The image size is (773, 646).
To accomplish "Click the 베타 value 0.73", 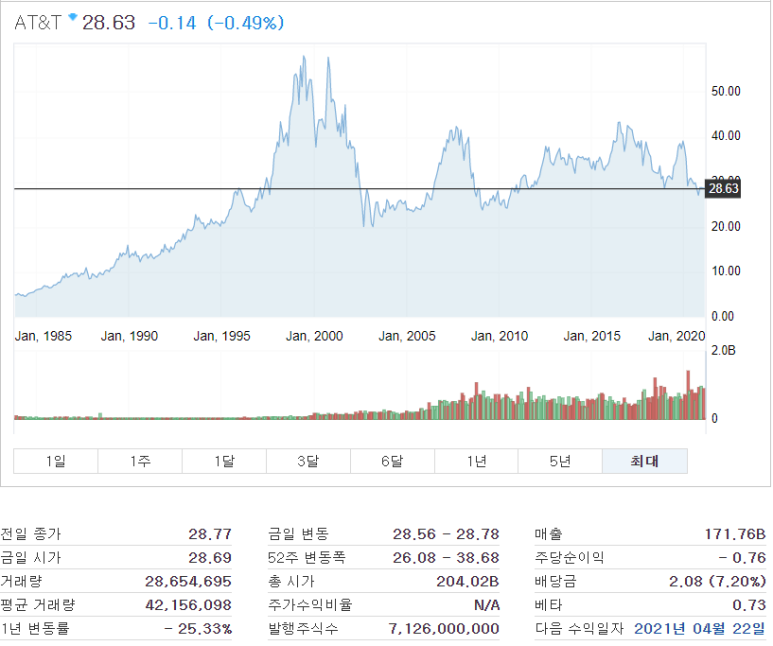I will (749, 605).
